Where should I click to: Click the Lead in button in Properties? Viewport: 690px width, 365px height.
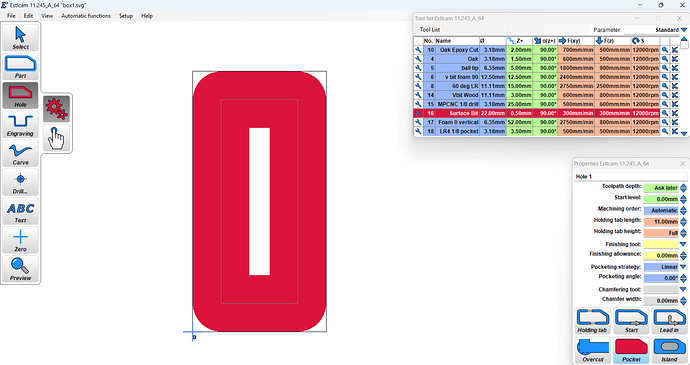tap(669, 321)
